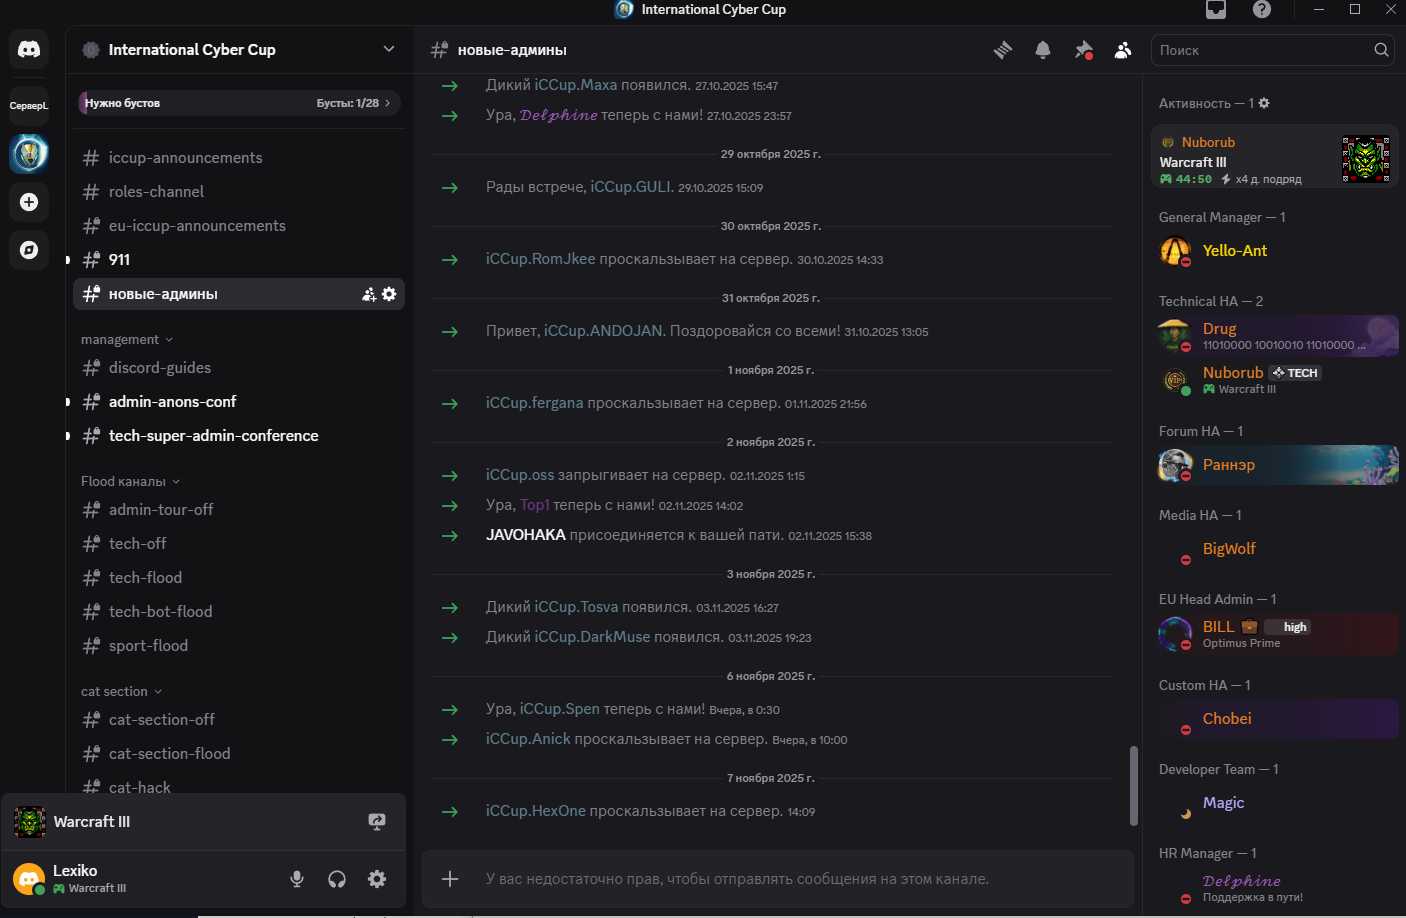
Task: Click the search magnifier icon
Action: pos(1381,50)
